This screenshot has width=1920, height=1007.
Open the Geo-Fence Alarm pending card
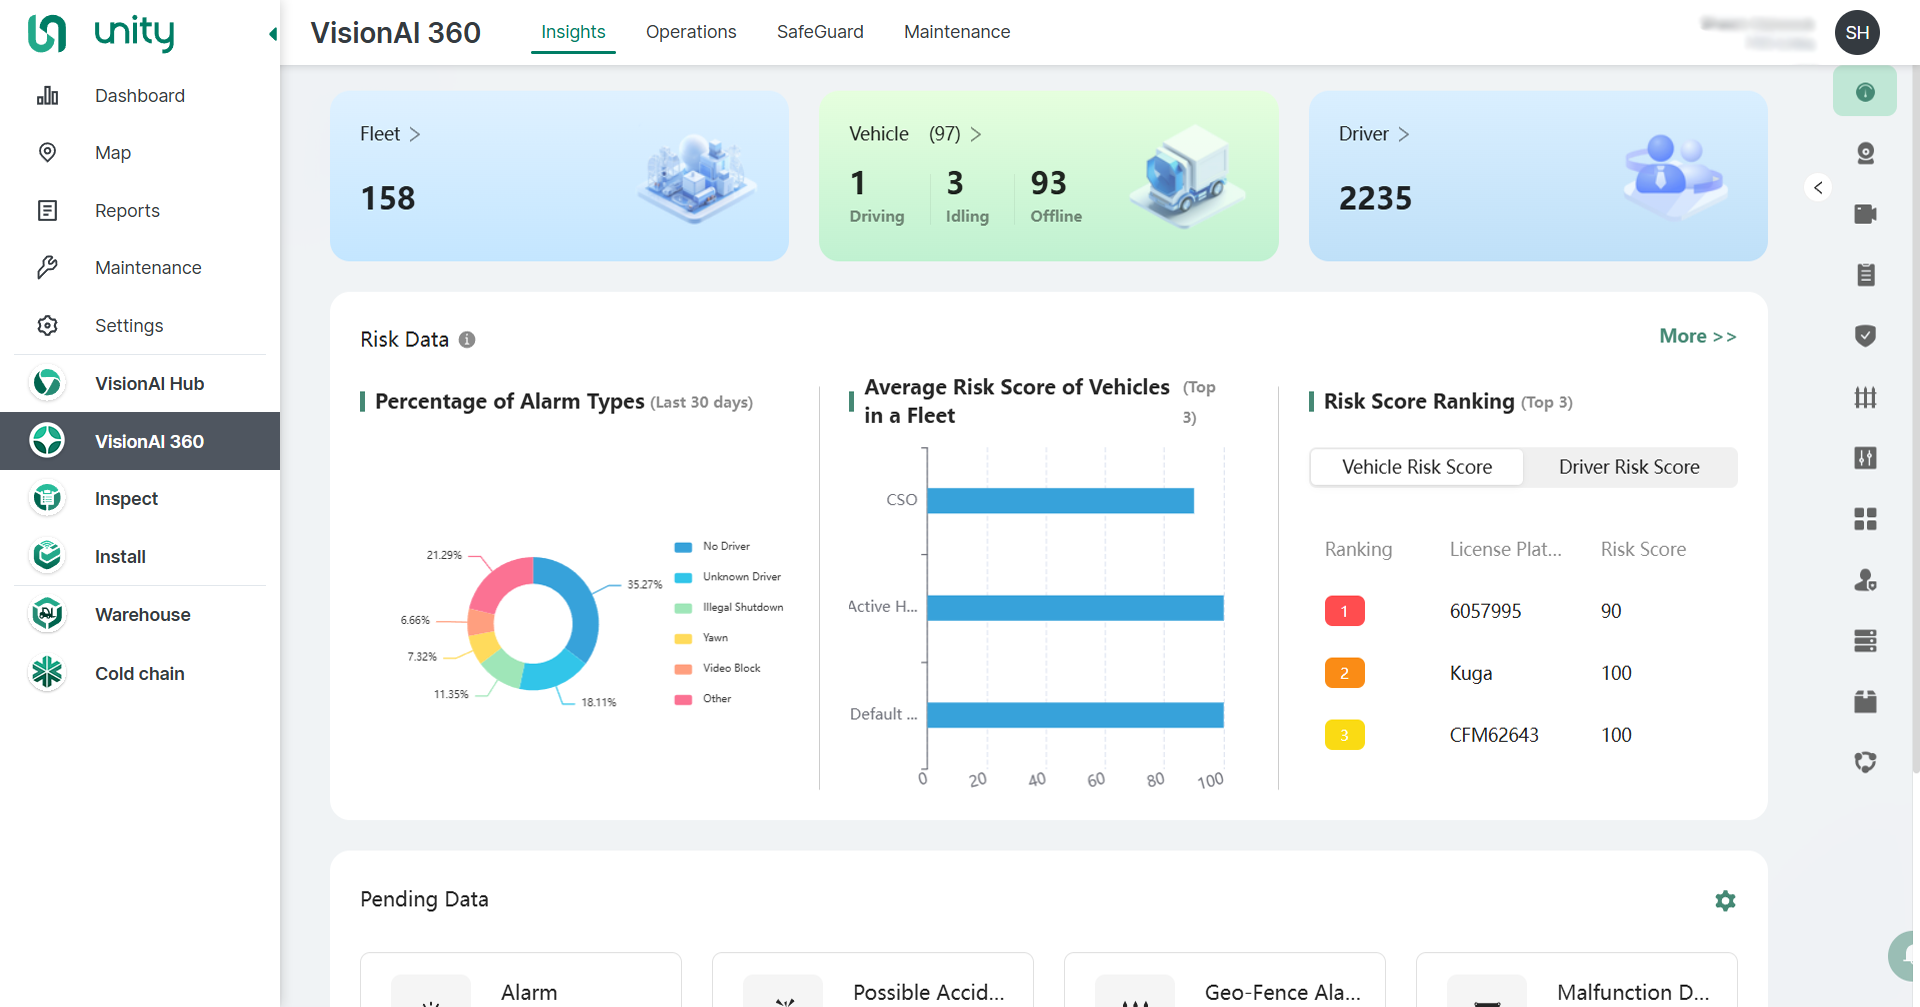pyautogui.click(x=1225, y=980)
